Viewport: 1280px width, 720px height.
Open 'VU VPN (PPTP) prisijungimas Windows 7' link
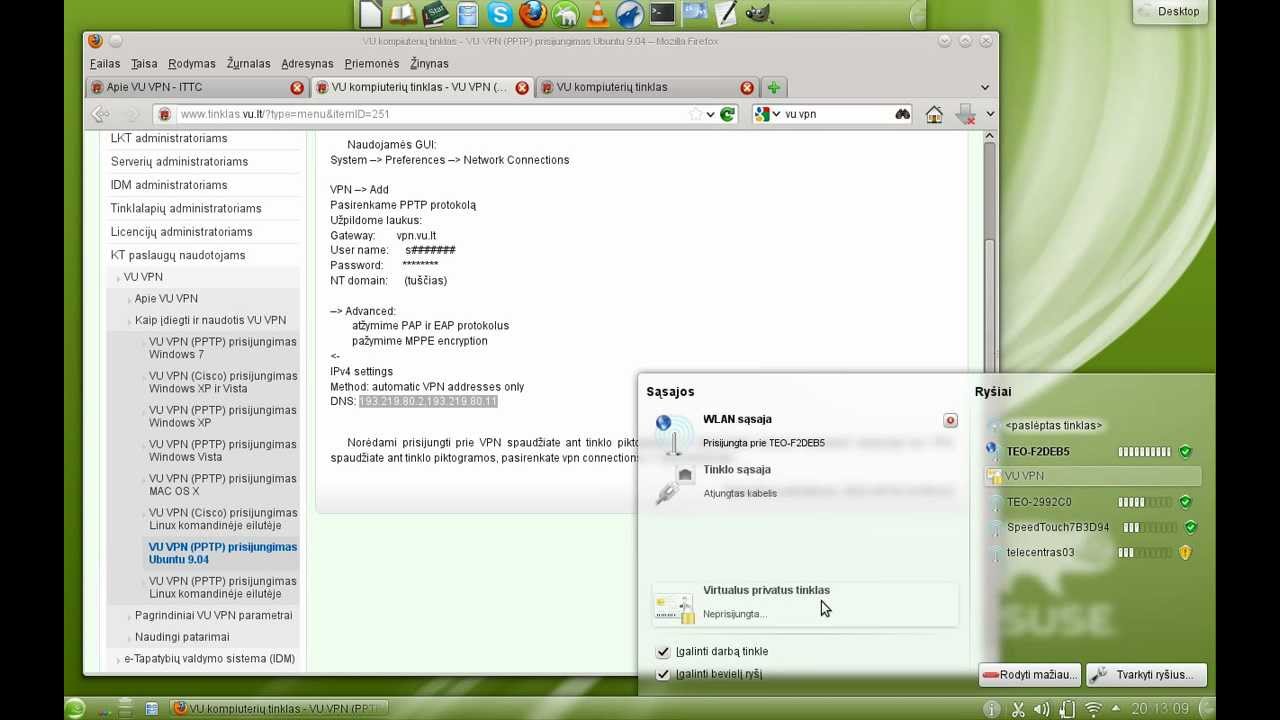[223, 348]
